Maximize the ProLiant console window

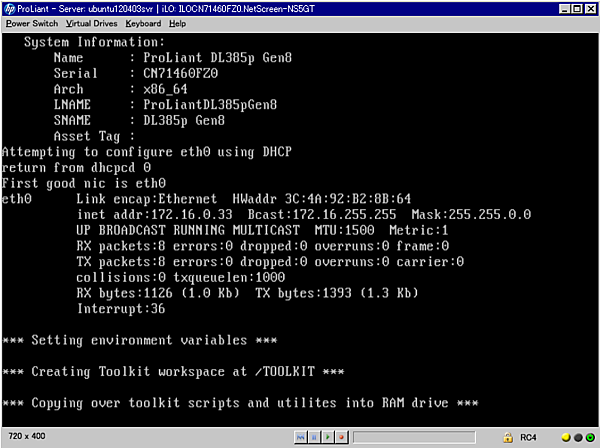pyautogui.click(x=577, y=8)
